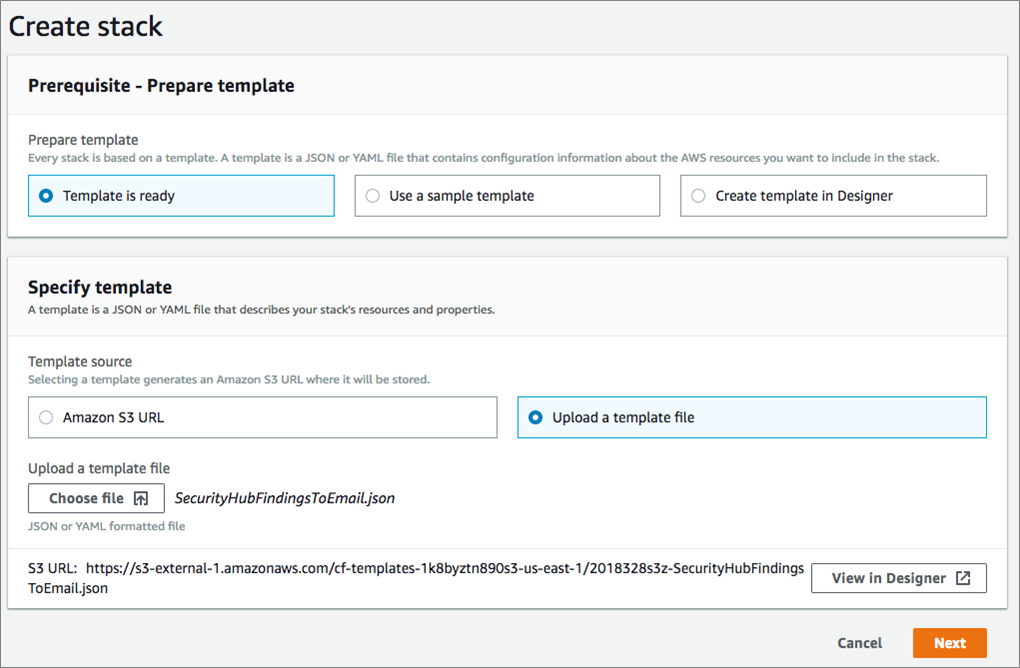Image resolution: width=1020 pixels, height=668 pixels.
Task: Click the Choose file button
Action: coord(96,498)
